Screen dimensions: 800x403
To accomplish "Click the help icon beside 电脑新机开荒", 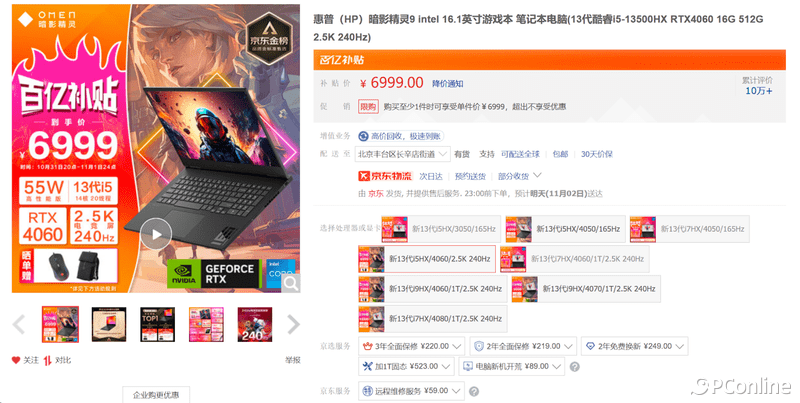I will (574, 367).
